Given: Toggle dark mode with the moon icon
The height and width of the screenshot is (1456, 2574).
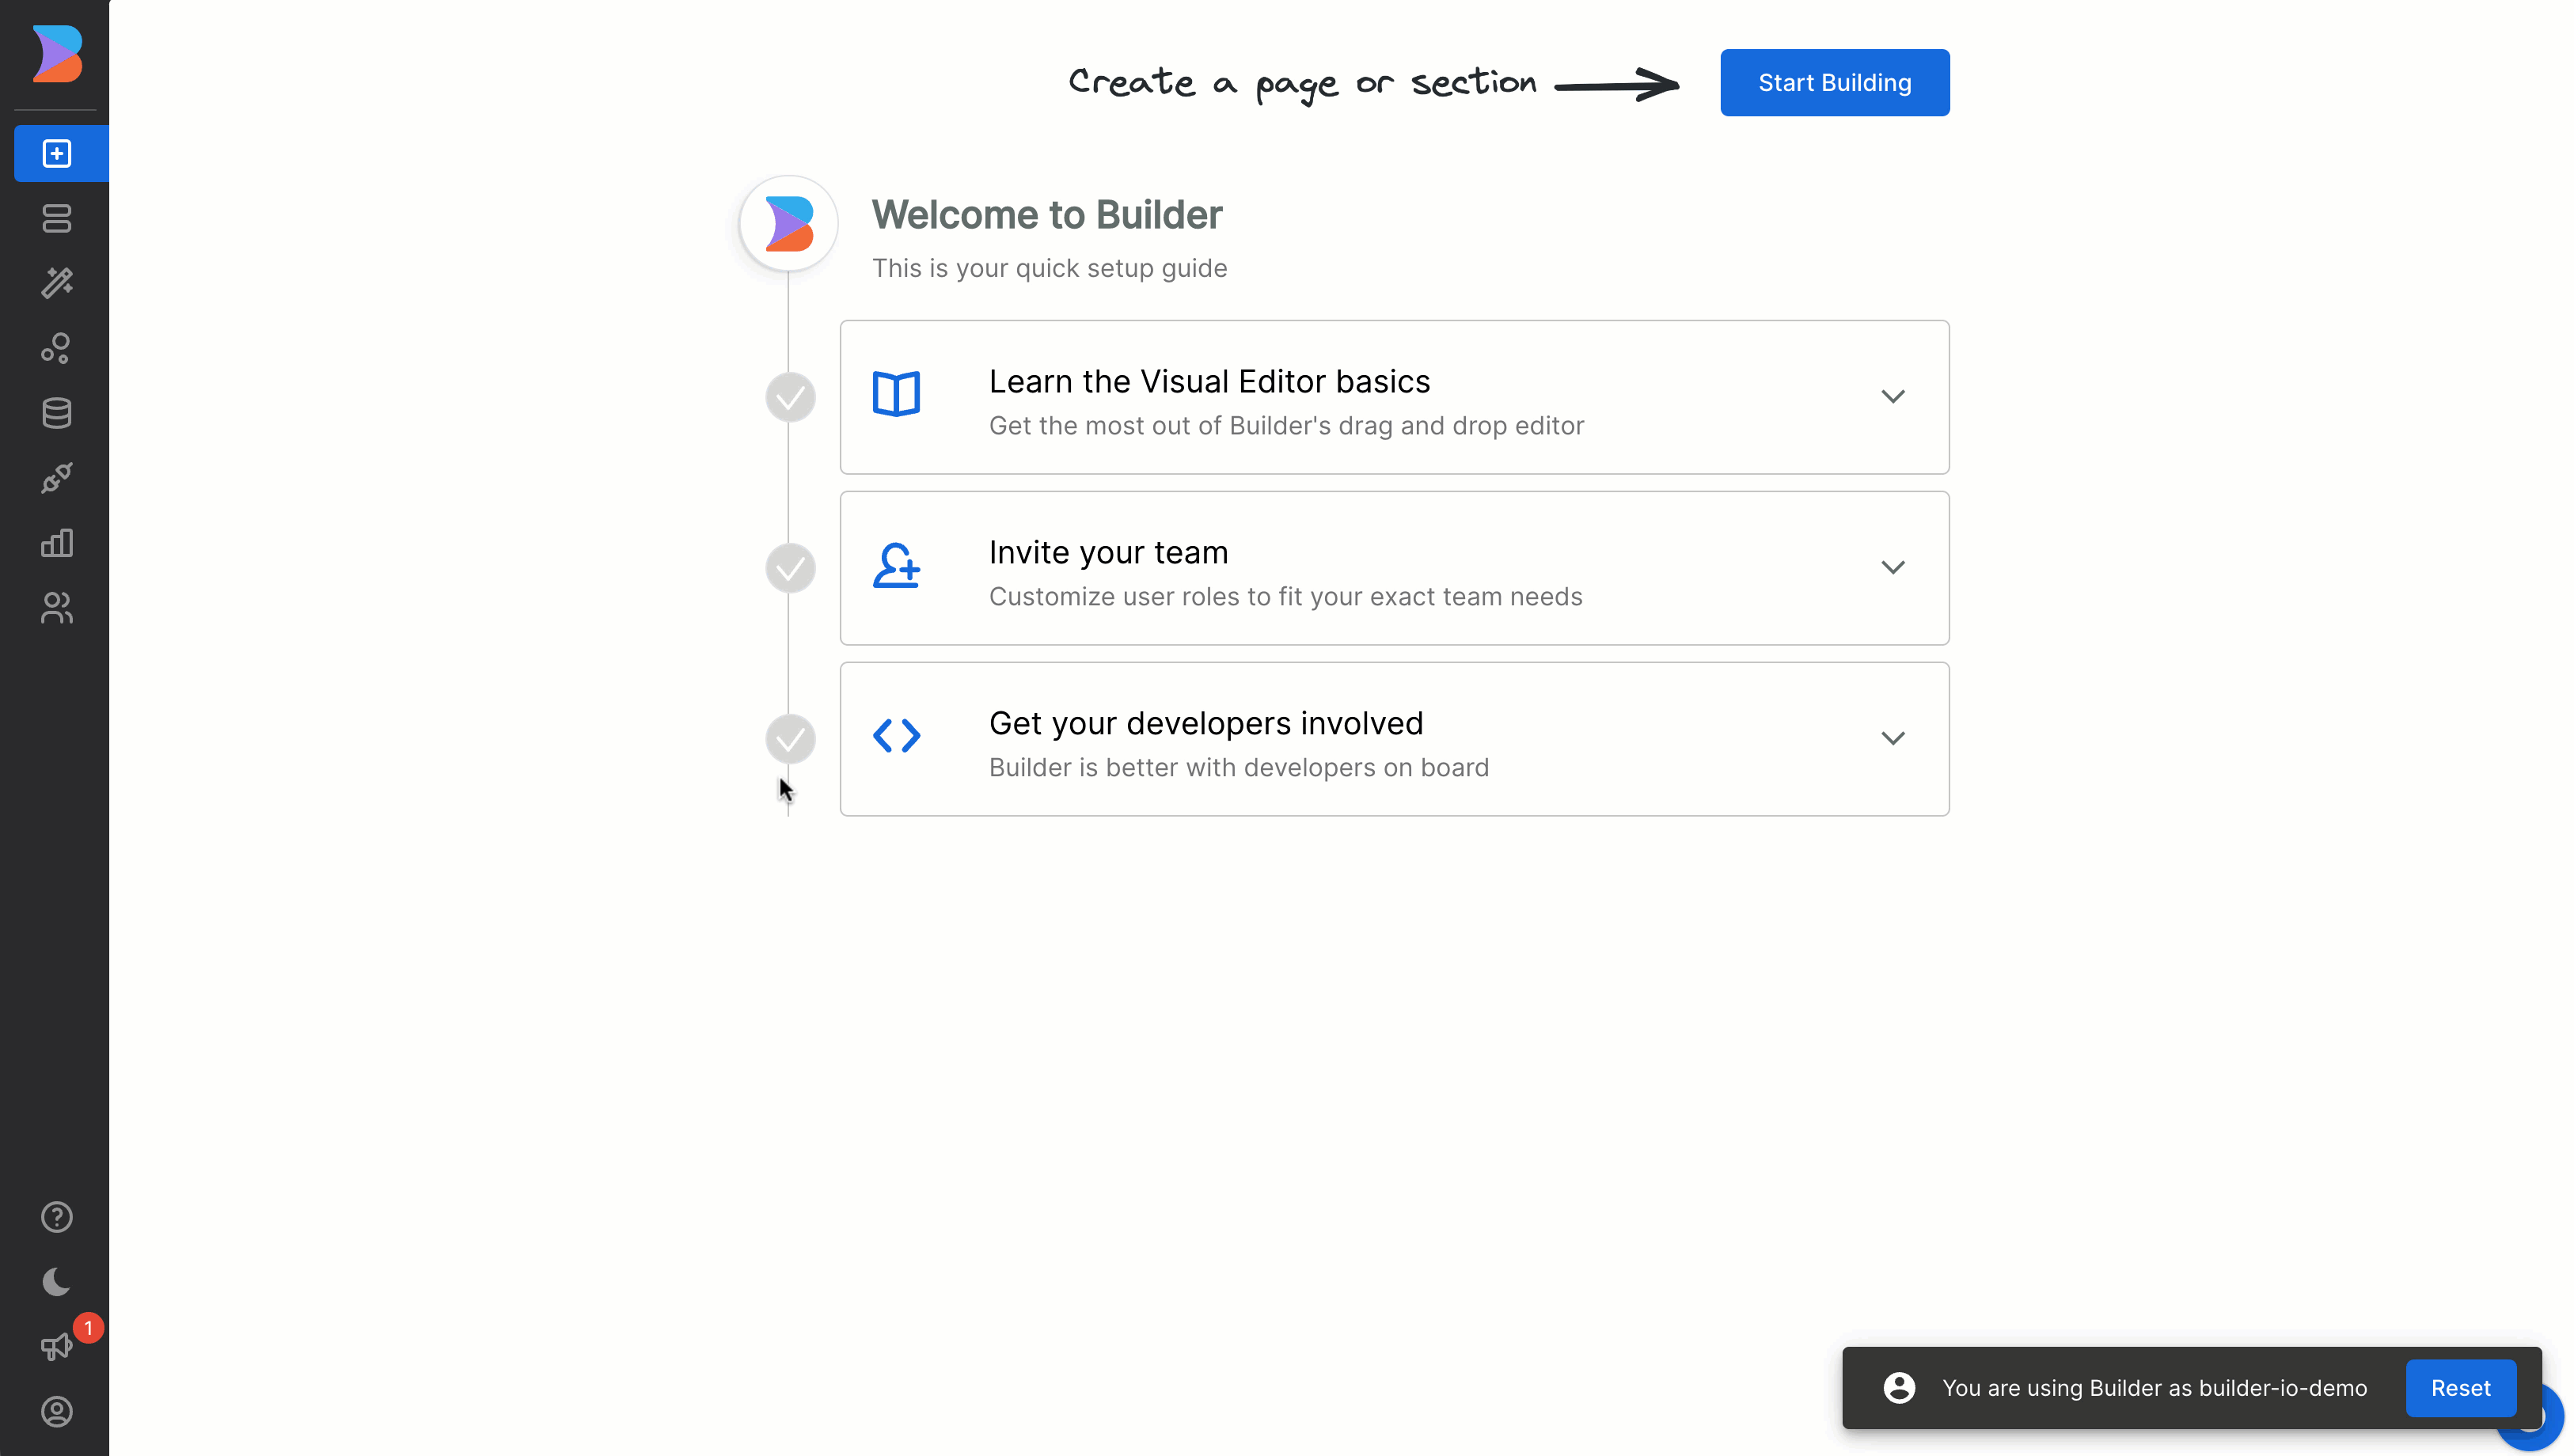Looking at the screenshot, I should 57,1282.
